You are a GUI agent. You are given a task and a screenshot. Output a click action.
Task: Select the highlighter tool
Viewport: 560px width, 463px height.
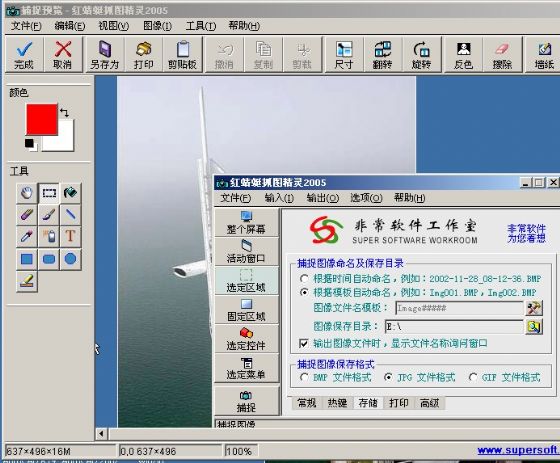coord(27,282)
